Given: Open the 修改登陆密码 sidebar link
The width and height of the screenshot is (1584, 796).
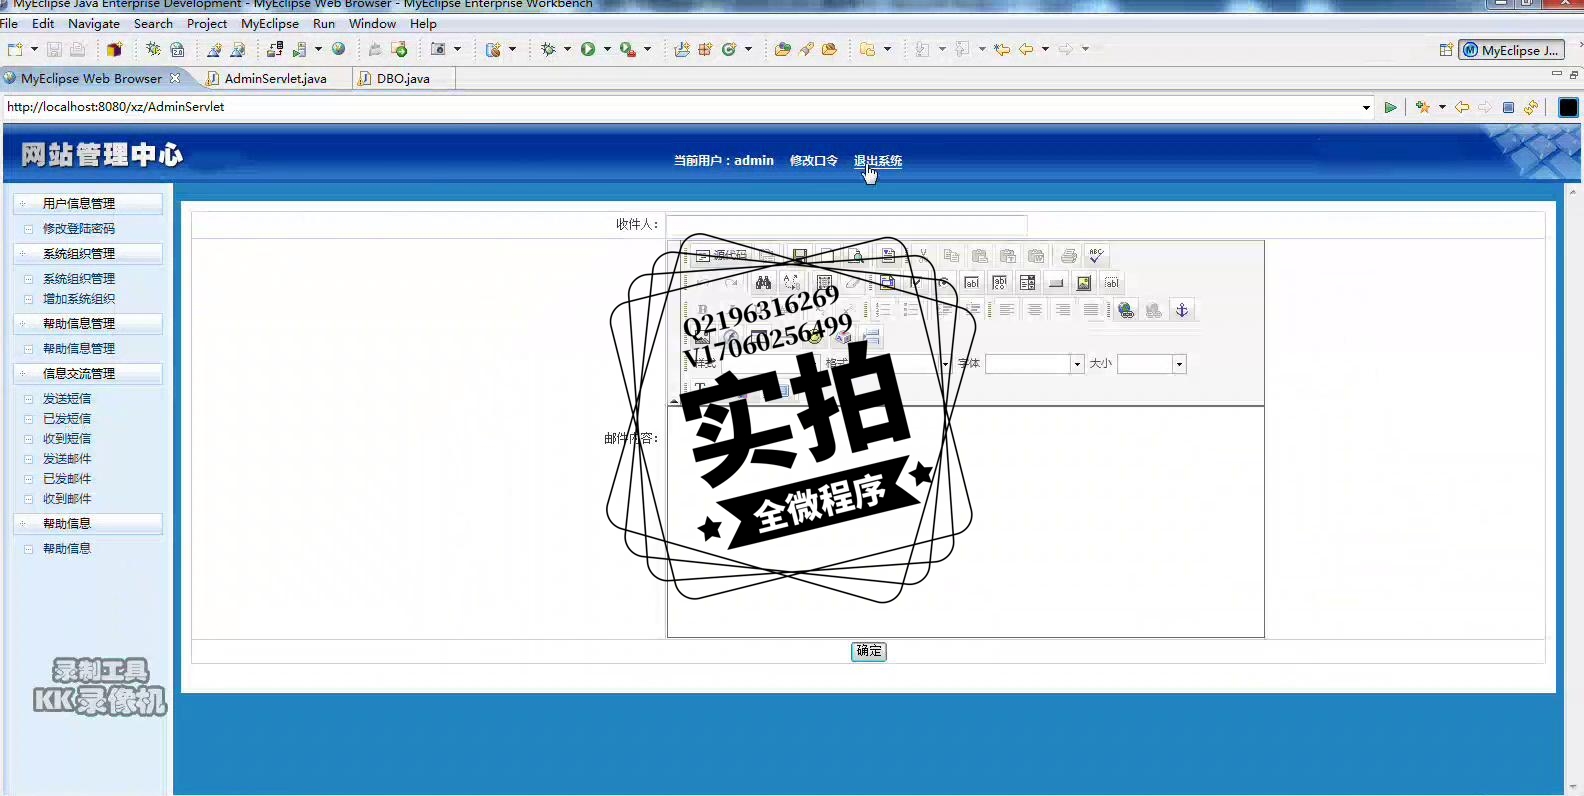Looking at the screenshot, I should point(79,228).
